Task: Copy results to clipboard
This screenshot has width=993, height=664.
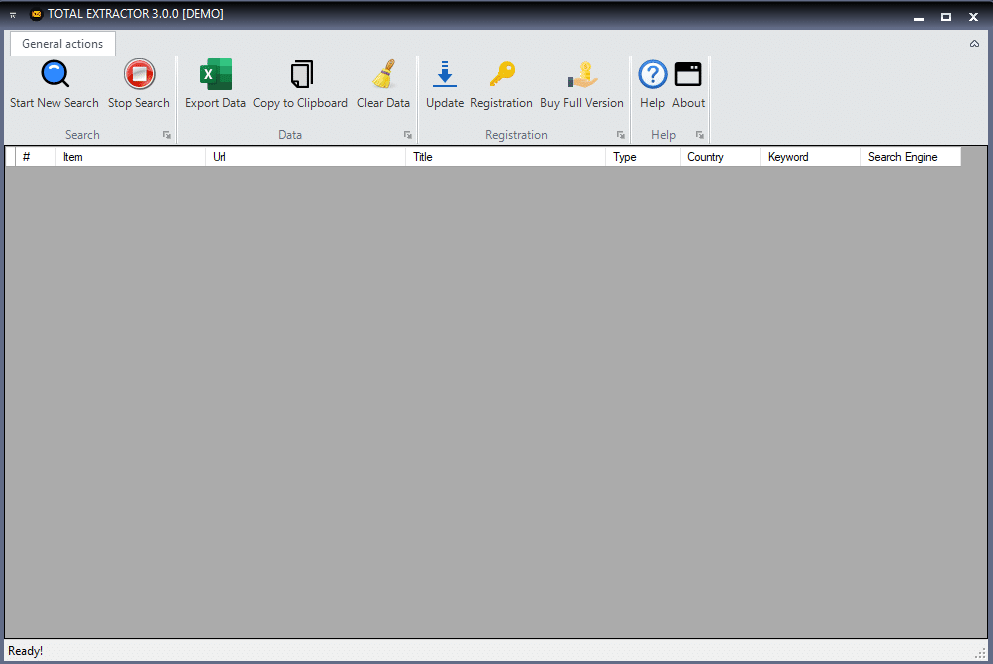Action: [300, 84]
